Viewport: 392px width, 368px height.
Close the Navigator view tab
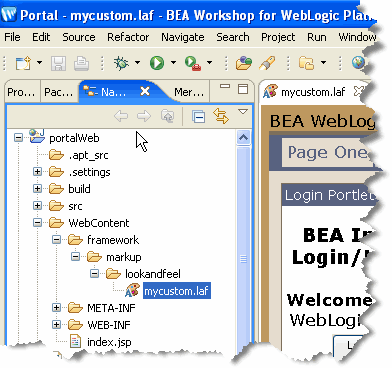tap(145, 91)
